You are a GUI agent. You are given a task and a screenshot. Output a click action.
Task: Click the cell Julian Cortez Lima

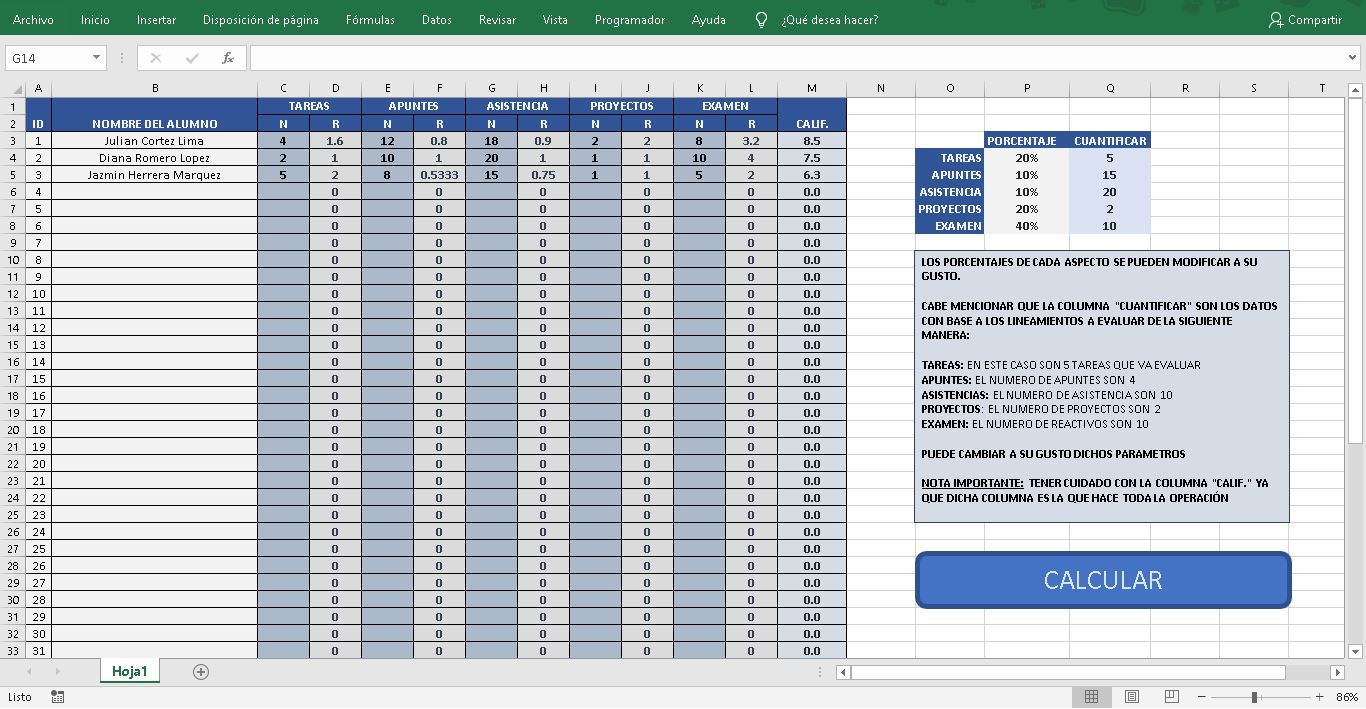point(154,141)
